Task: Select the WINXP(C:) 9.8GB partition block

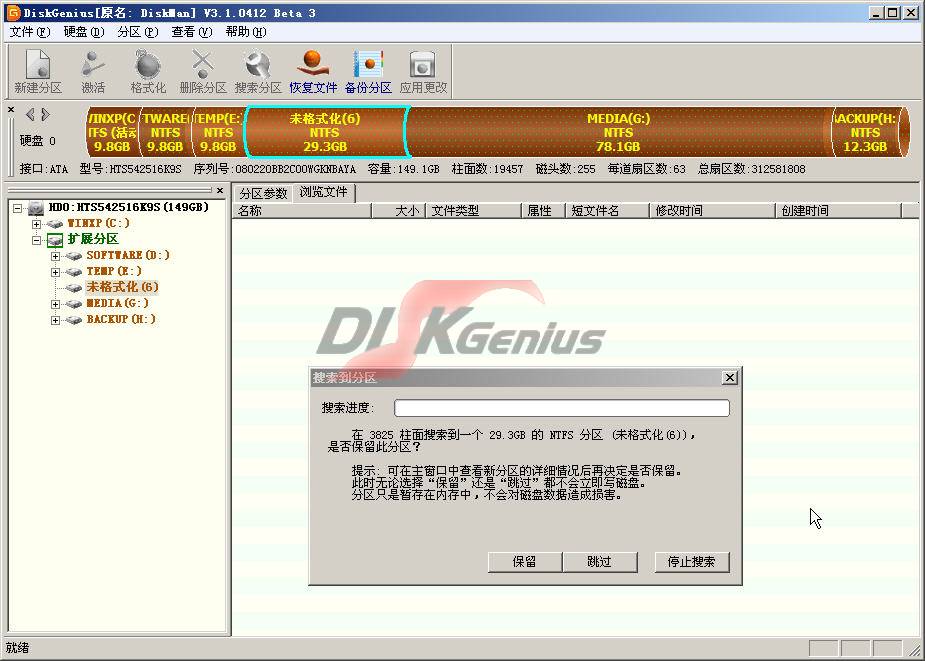Action: pos(113,132)
